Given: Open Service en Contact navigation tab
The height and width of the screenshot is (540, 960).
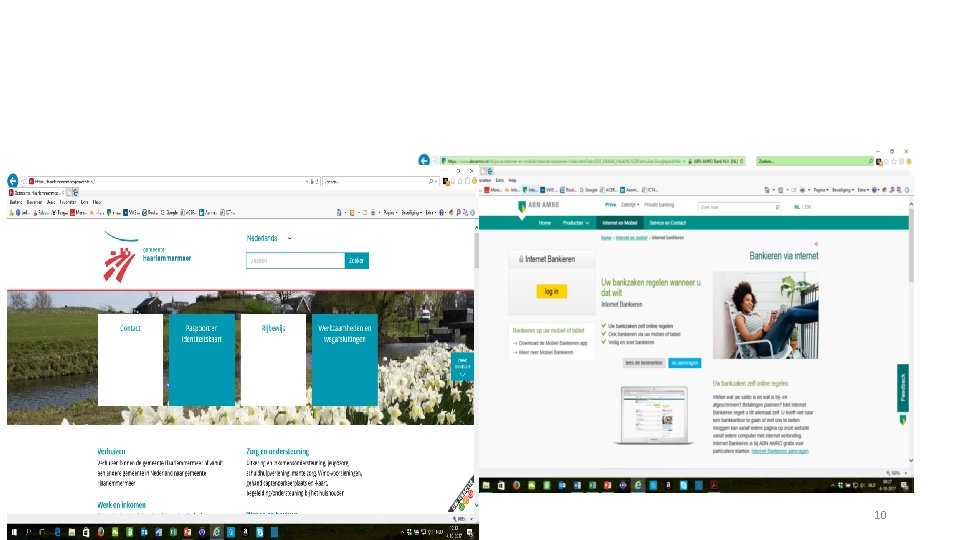Looking at the screenshot, I should pyautogui.click(x=667, y=223).
